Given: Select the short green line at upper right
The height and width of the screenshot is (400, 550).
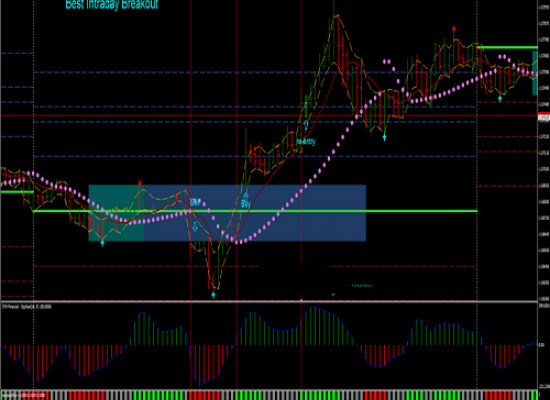Looking at the screenshot, I should 507,47.
